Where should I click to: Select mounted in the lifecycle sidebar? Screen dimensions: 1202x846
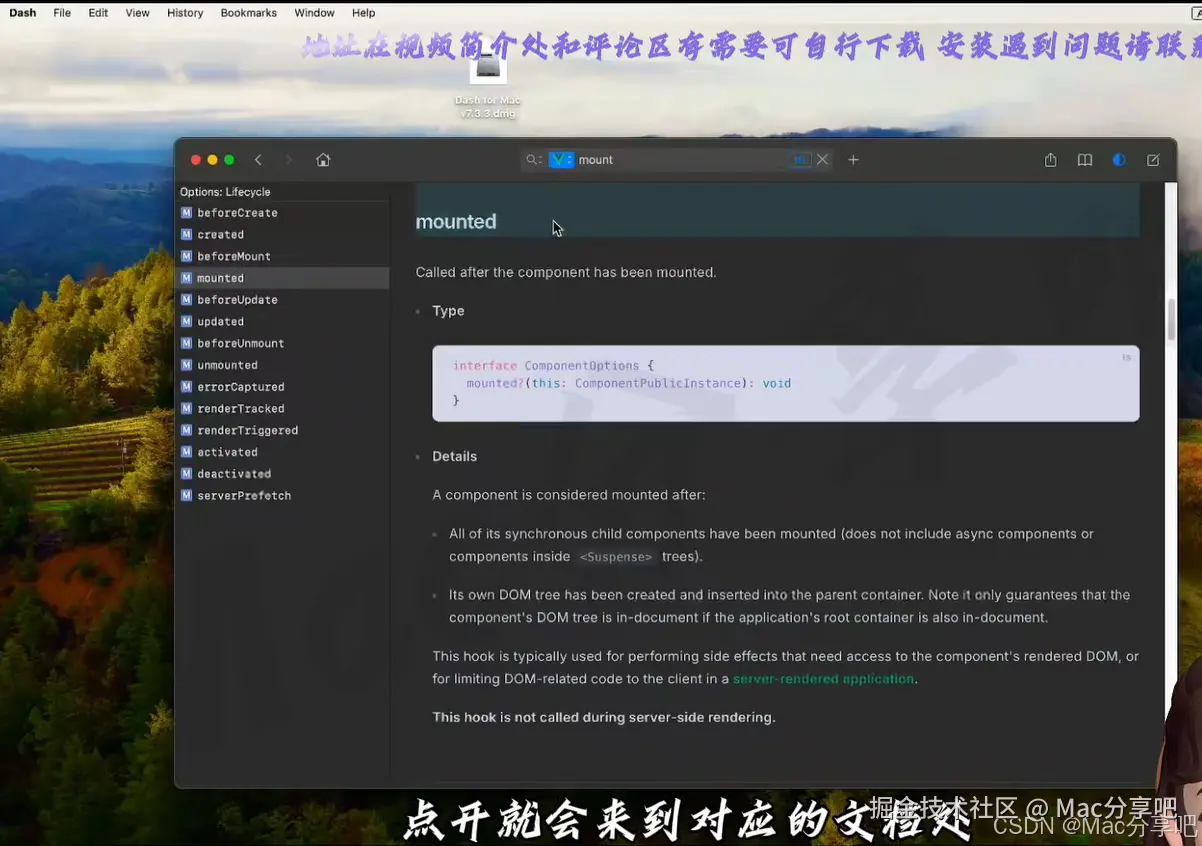pos(220,277)
